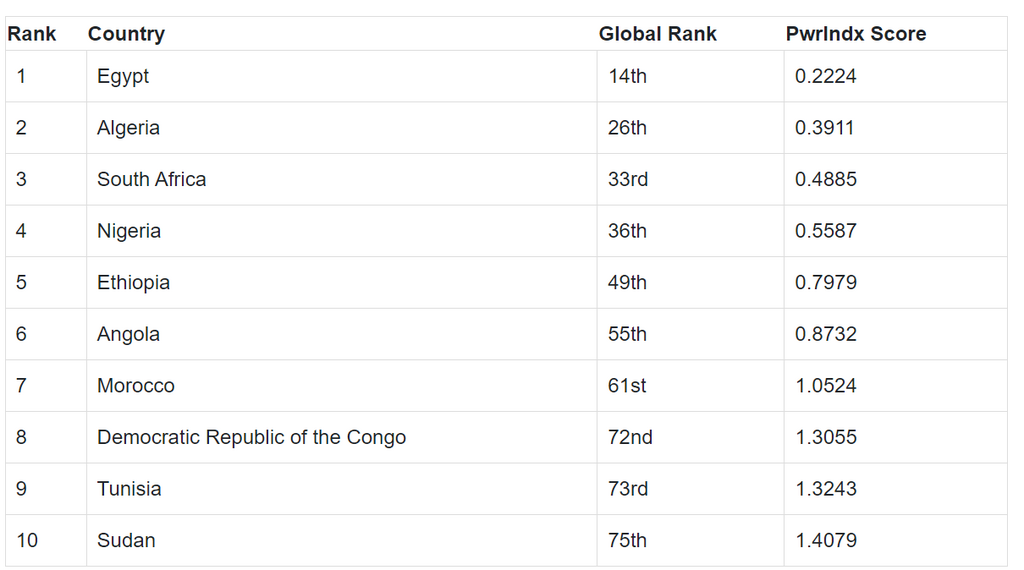Image resolution: width=1024 pixels, height=570 pixels.
Task: Click the Global Rank column header
Action: [657, 34]
